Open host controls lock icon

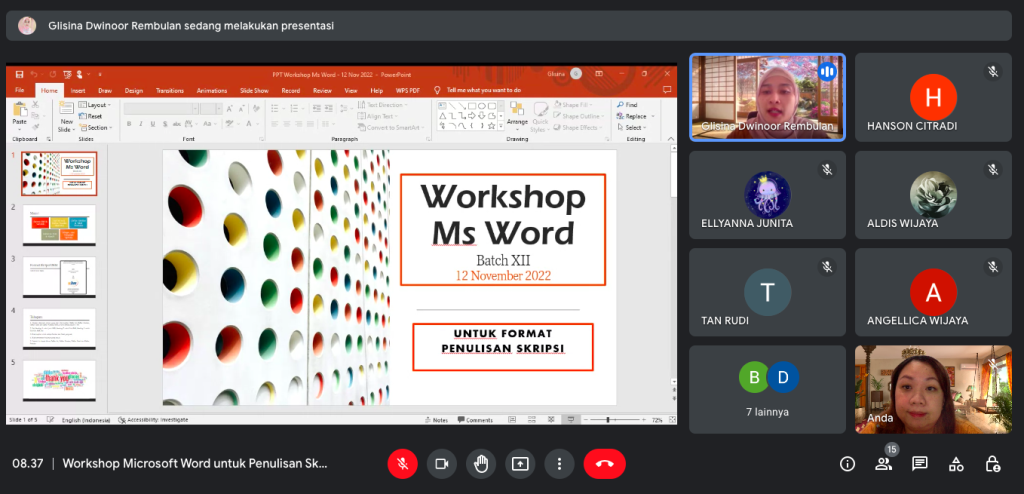click(992, 464)
